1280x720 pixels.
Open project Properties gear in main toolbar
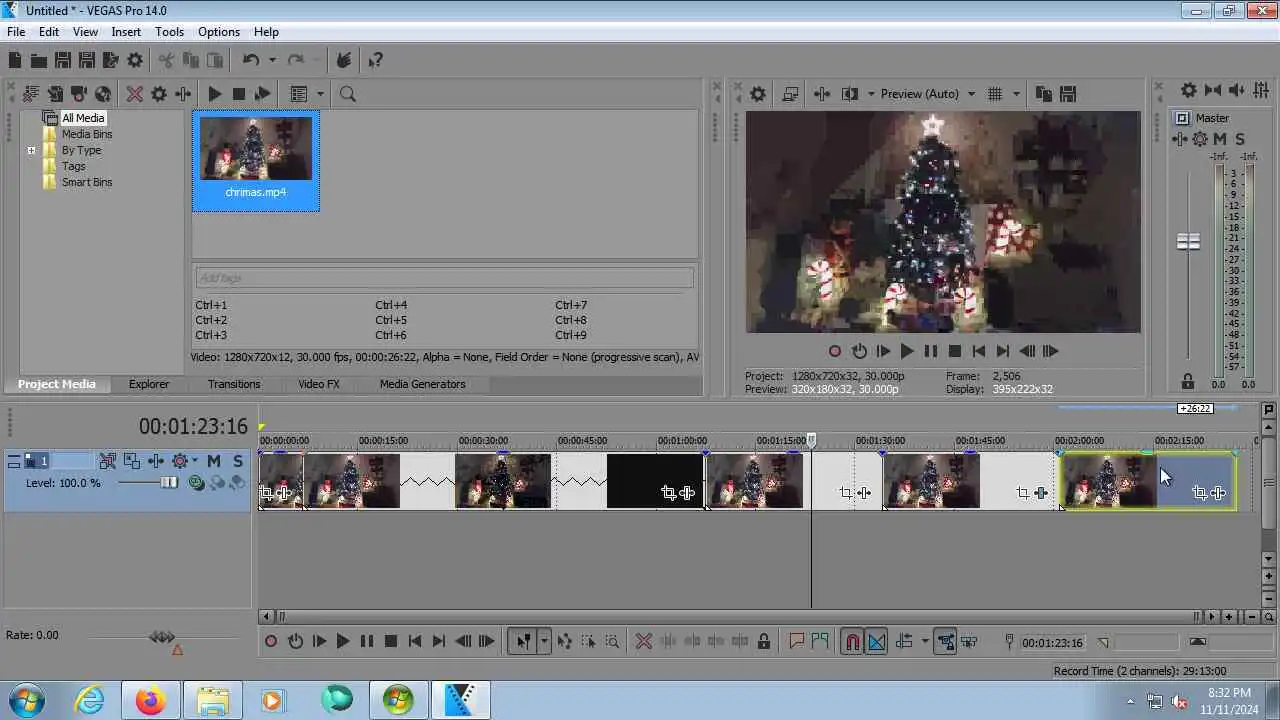(x=135, y=61)
